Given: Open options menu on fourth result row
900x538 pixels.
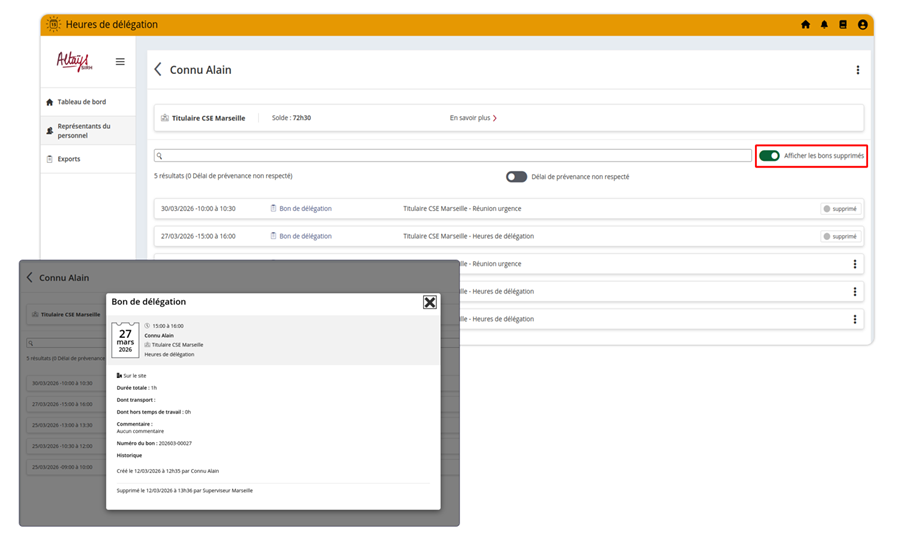Looking at the screenshot, I should pyautogui.click(x=854, y=292).
